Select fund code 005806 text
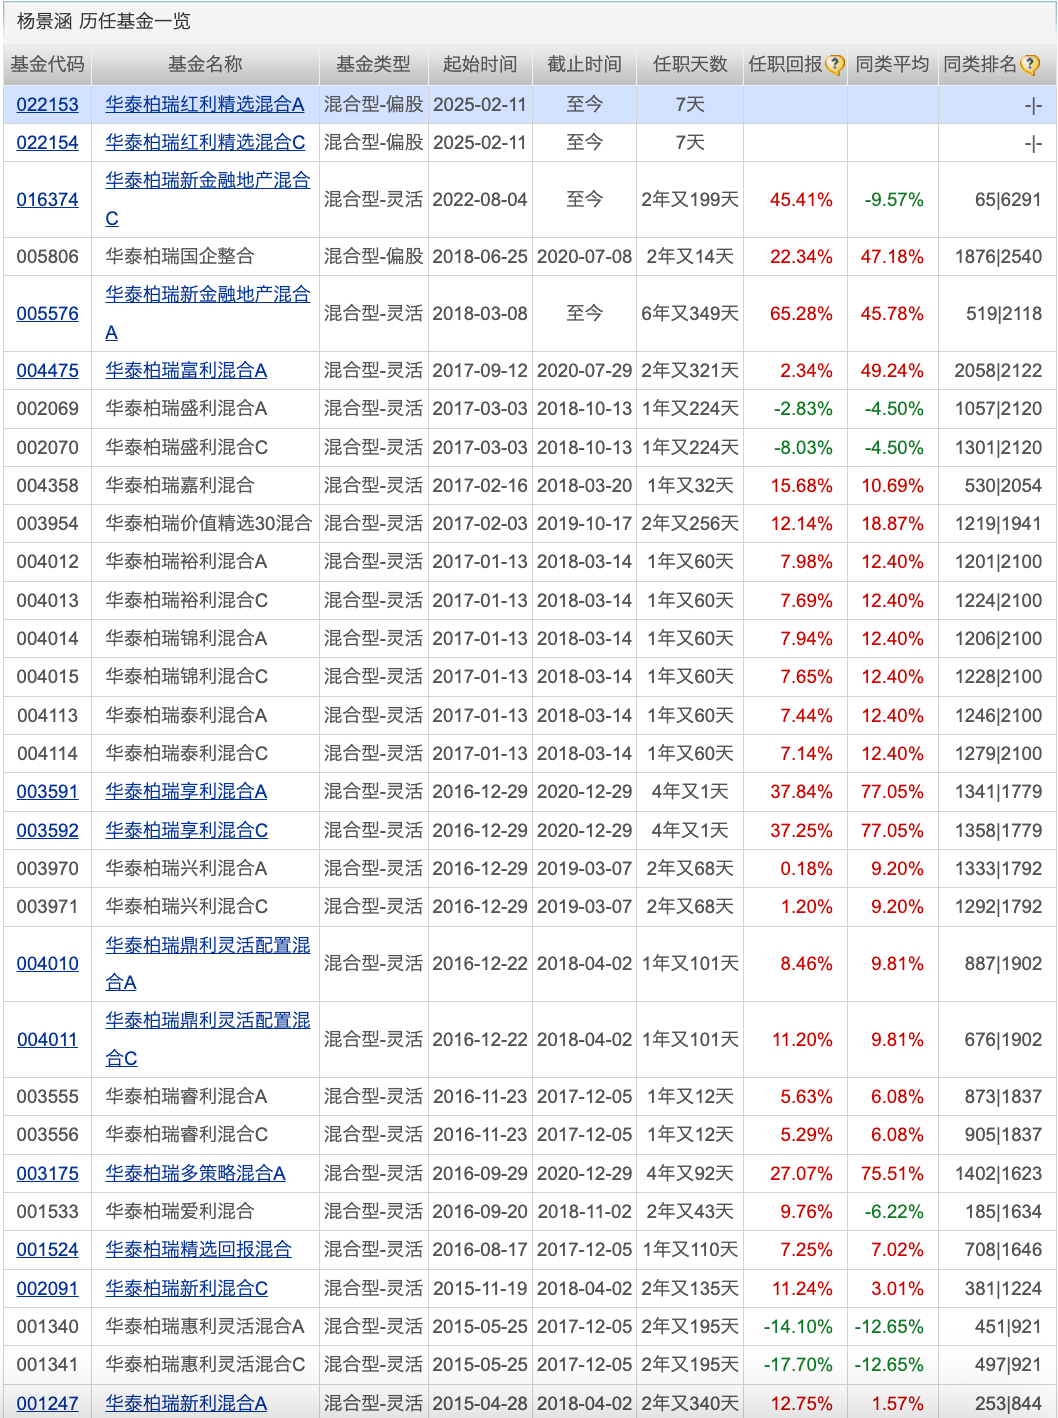 pos(47,256)
